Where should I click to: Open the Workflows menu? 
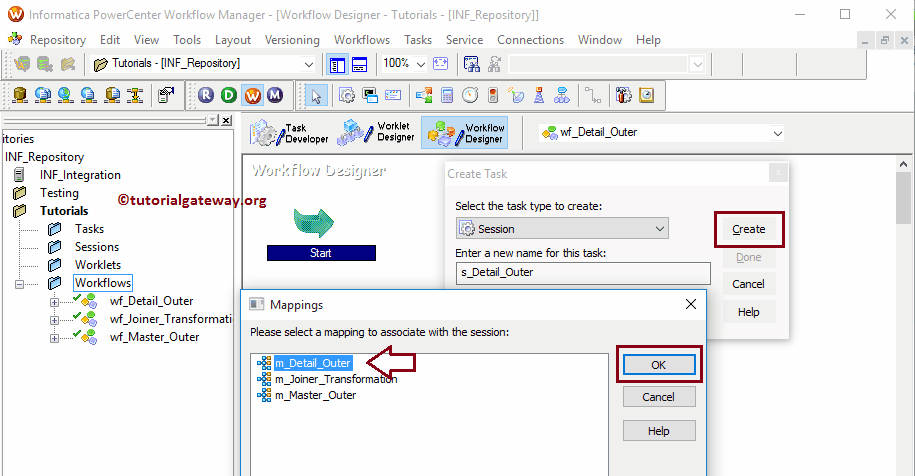(362, 40)
